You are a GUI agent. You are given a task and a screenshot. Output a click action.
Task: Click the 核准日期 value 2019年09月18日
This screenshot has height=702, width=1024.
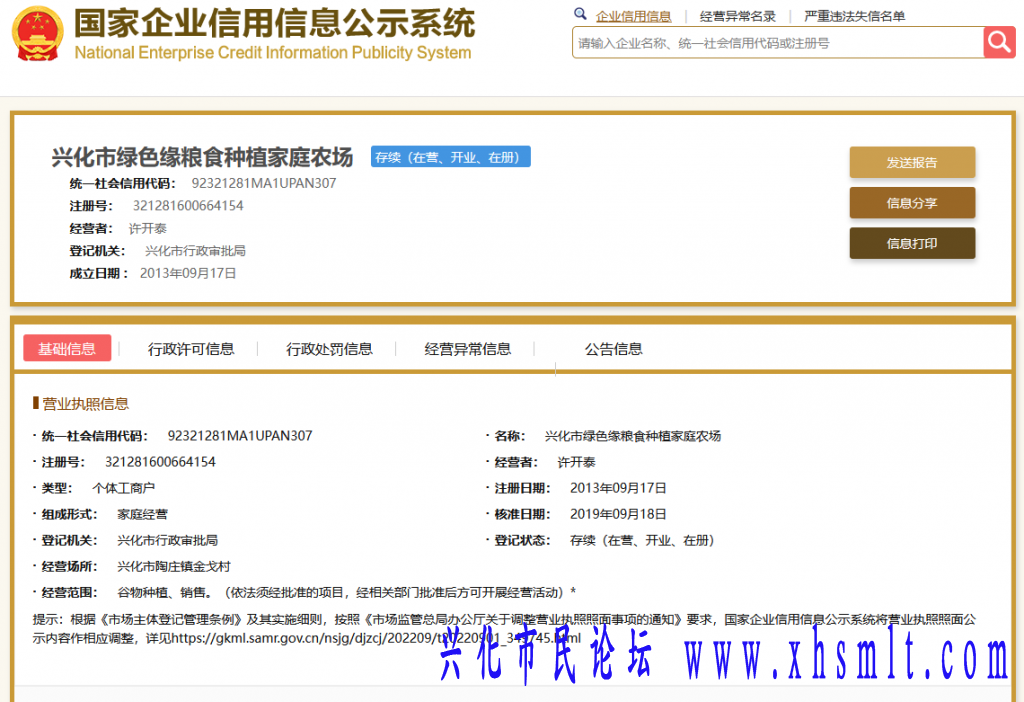tap(618, 514)
